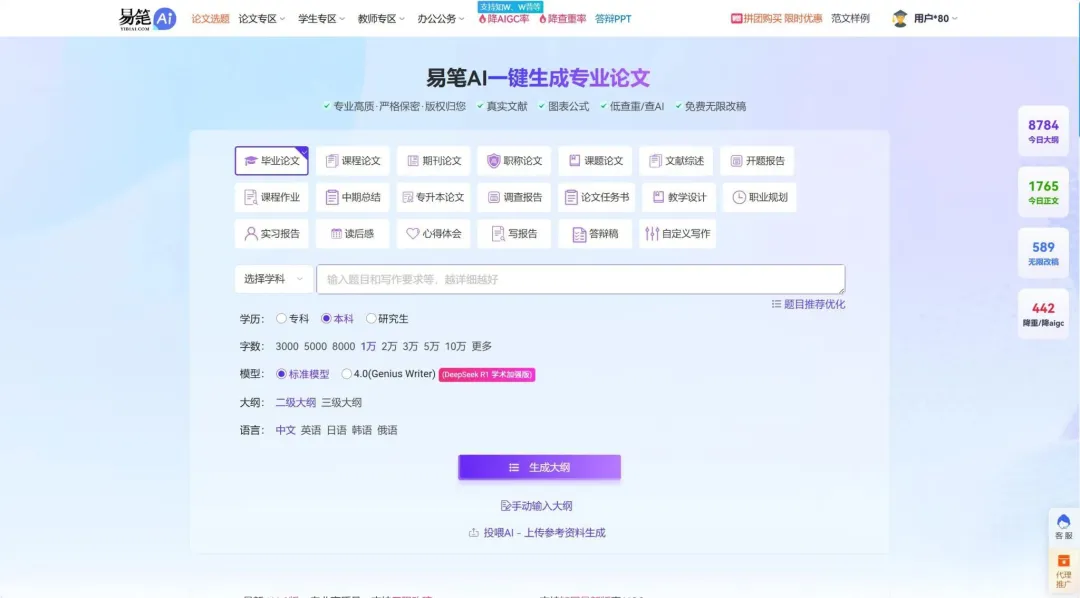Select the 专科 education radio button
The height and width of the screenshot is (598, 1080).
tap(281, 319)
